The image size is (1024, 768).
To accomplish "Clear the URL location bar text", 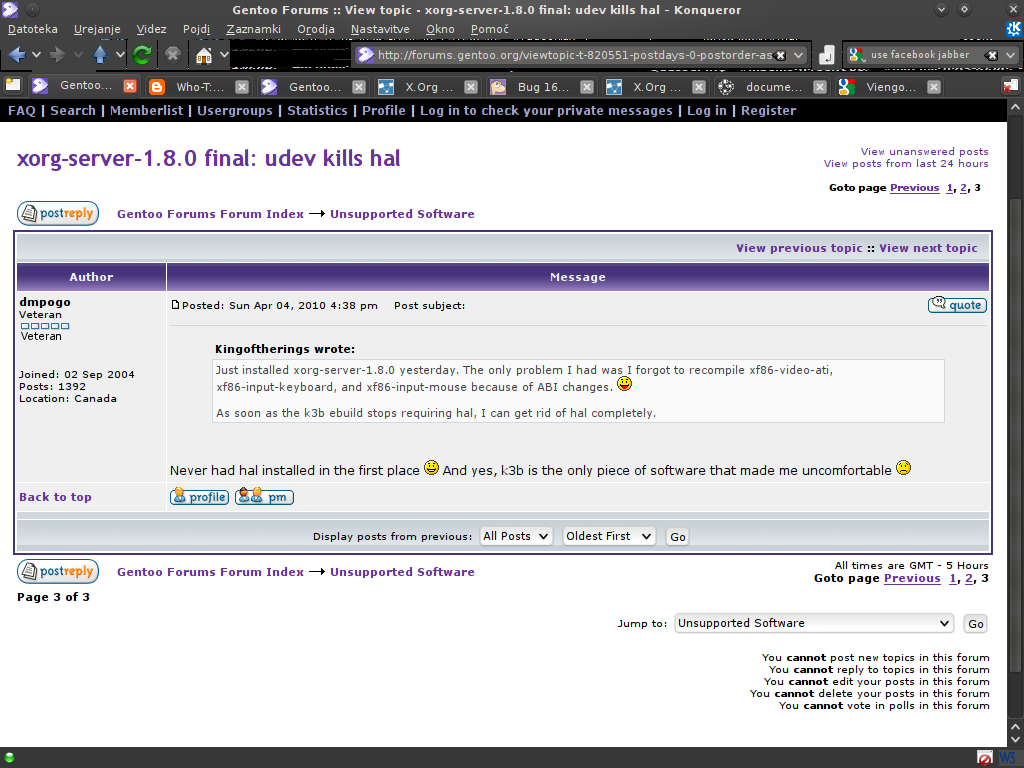I will point(780,55).
